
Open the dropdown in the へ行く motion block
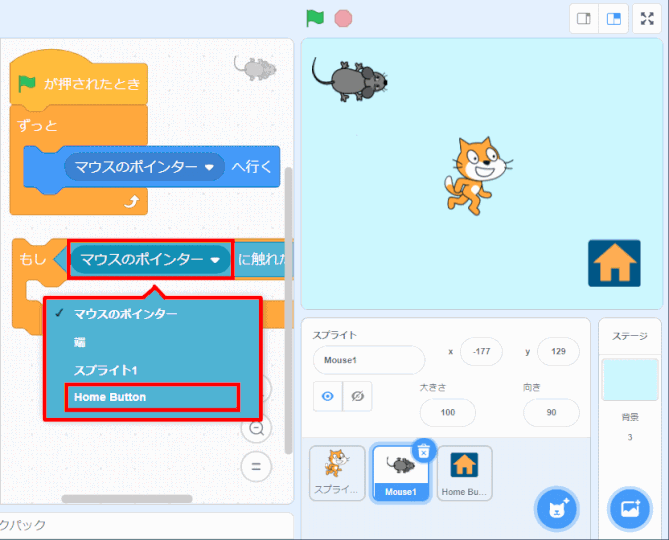click(x=145, y=166)
